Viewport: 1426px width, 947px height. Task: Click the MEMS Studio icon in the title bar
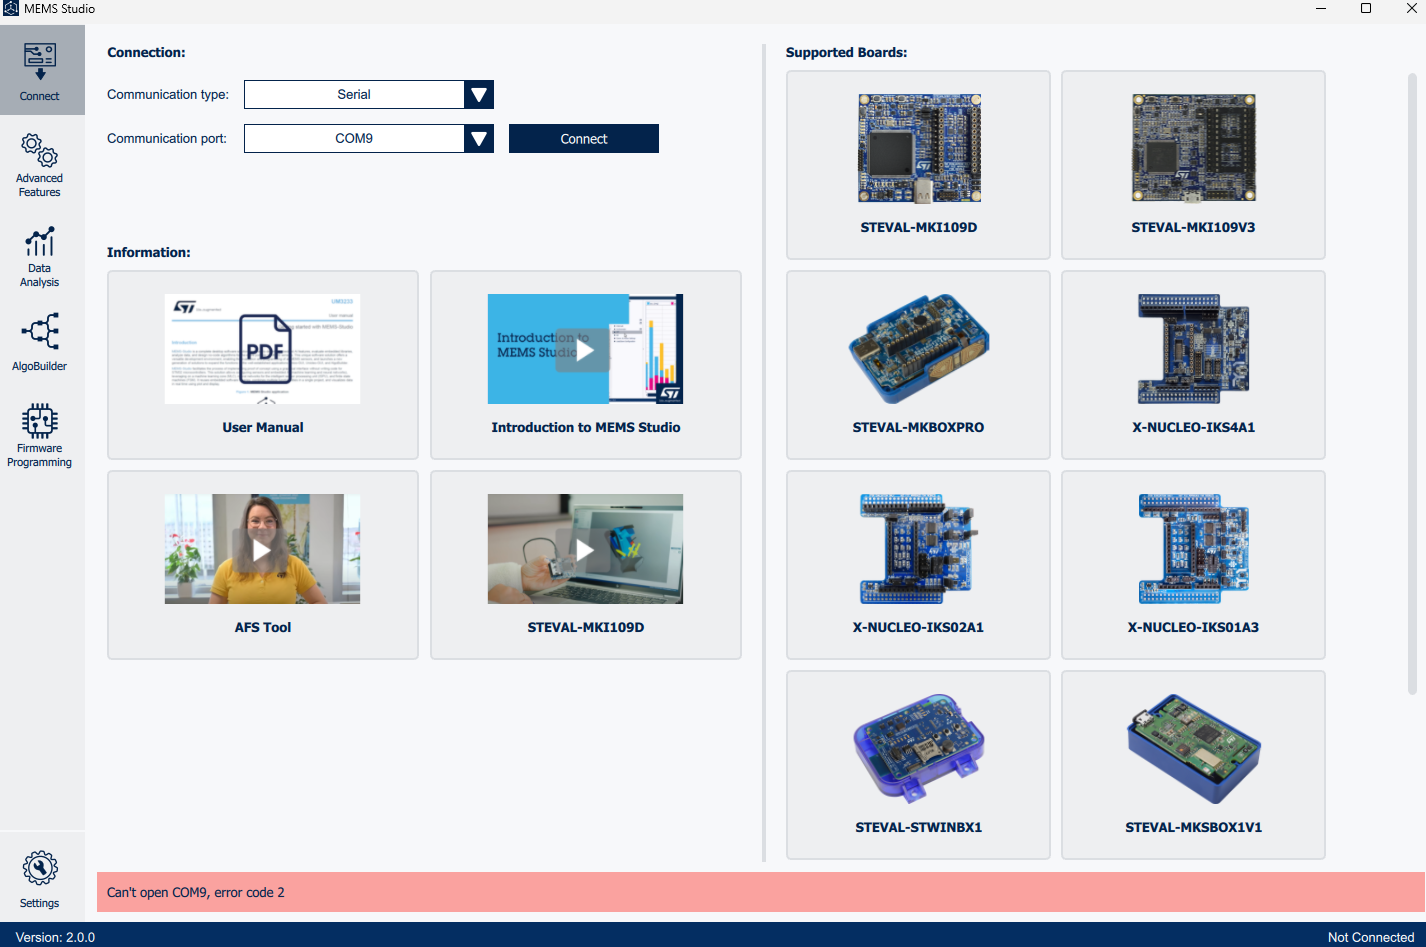click(12, 8)
